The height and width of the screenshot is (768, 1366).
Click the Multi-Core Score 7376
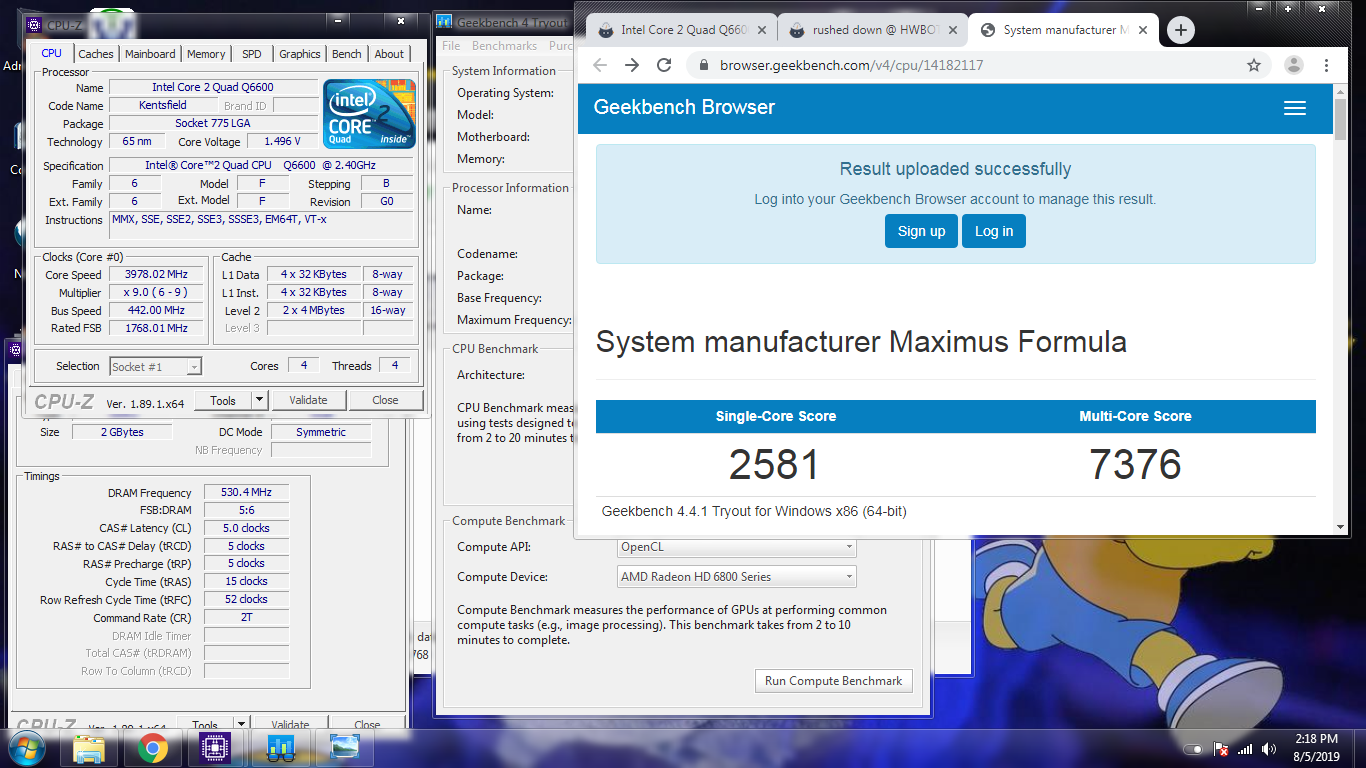point(1135,465)
